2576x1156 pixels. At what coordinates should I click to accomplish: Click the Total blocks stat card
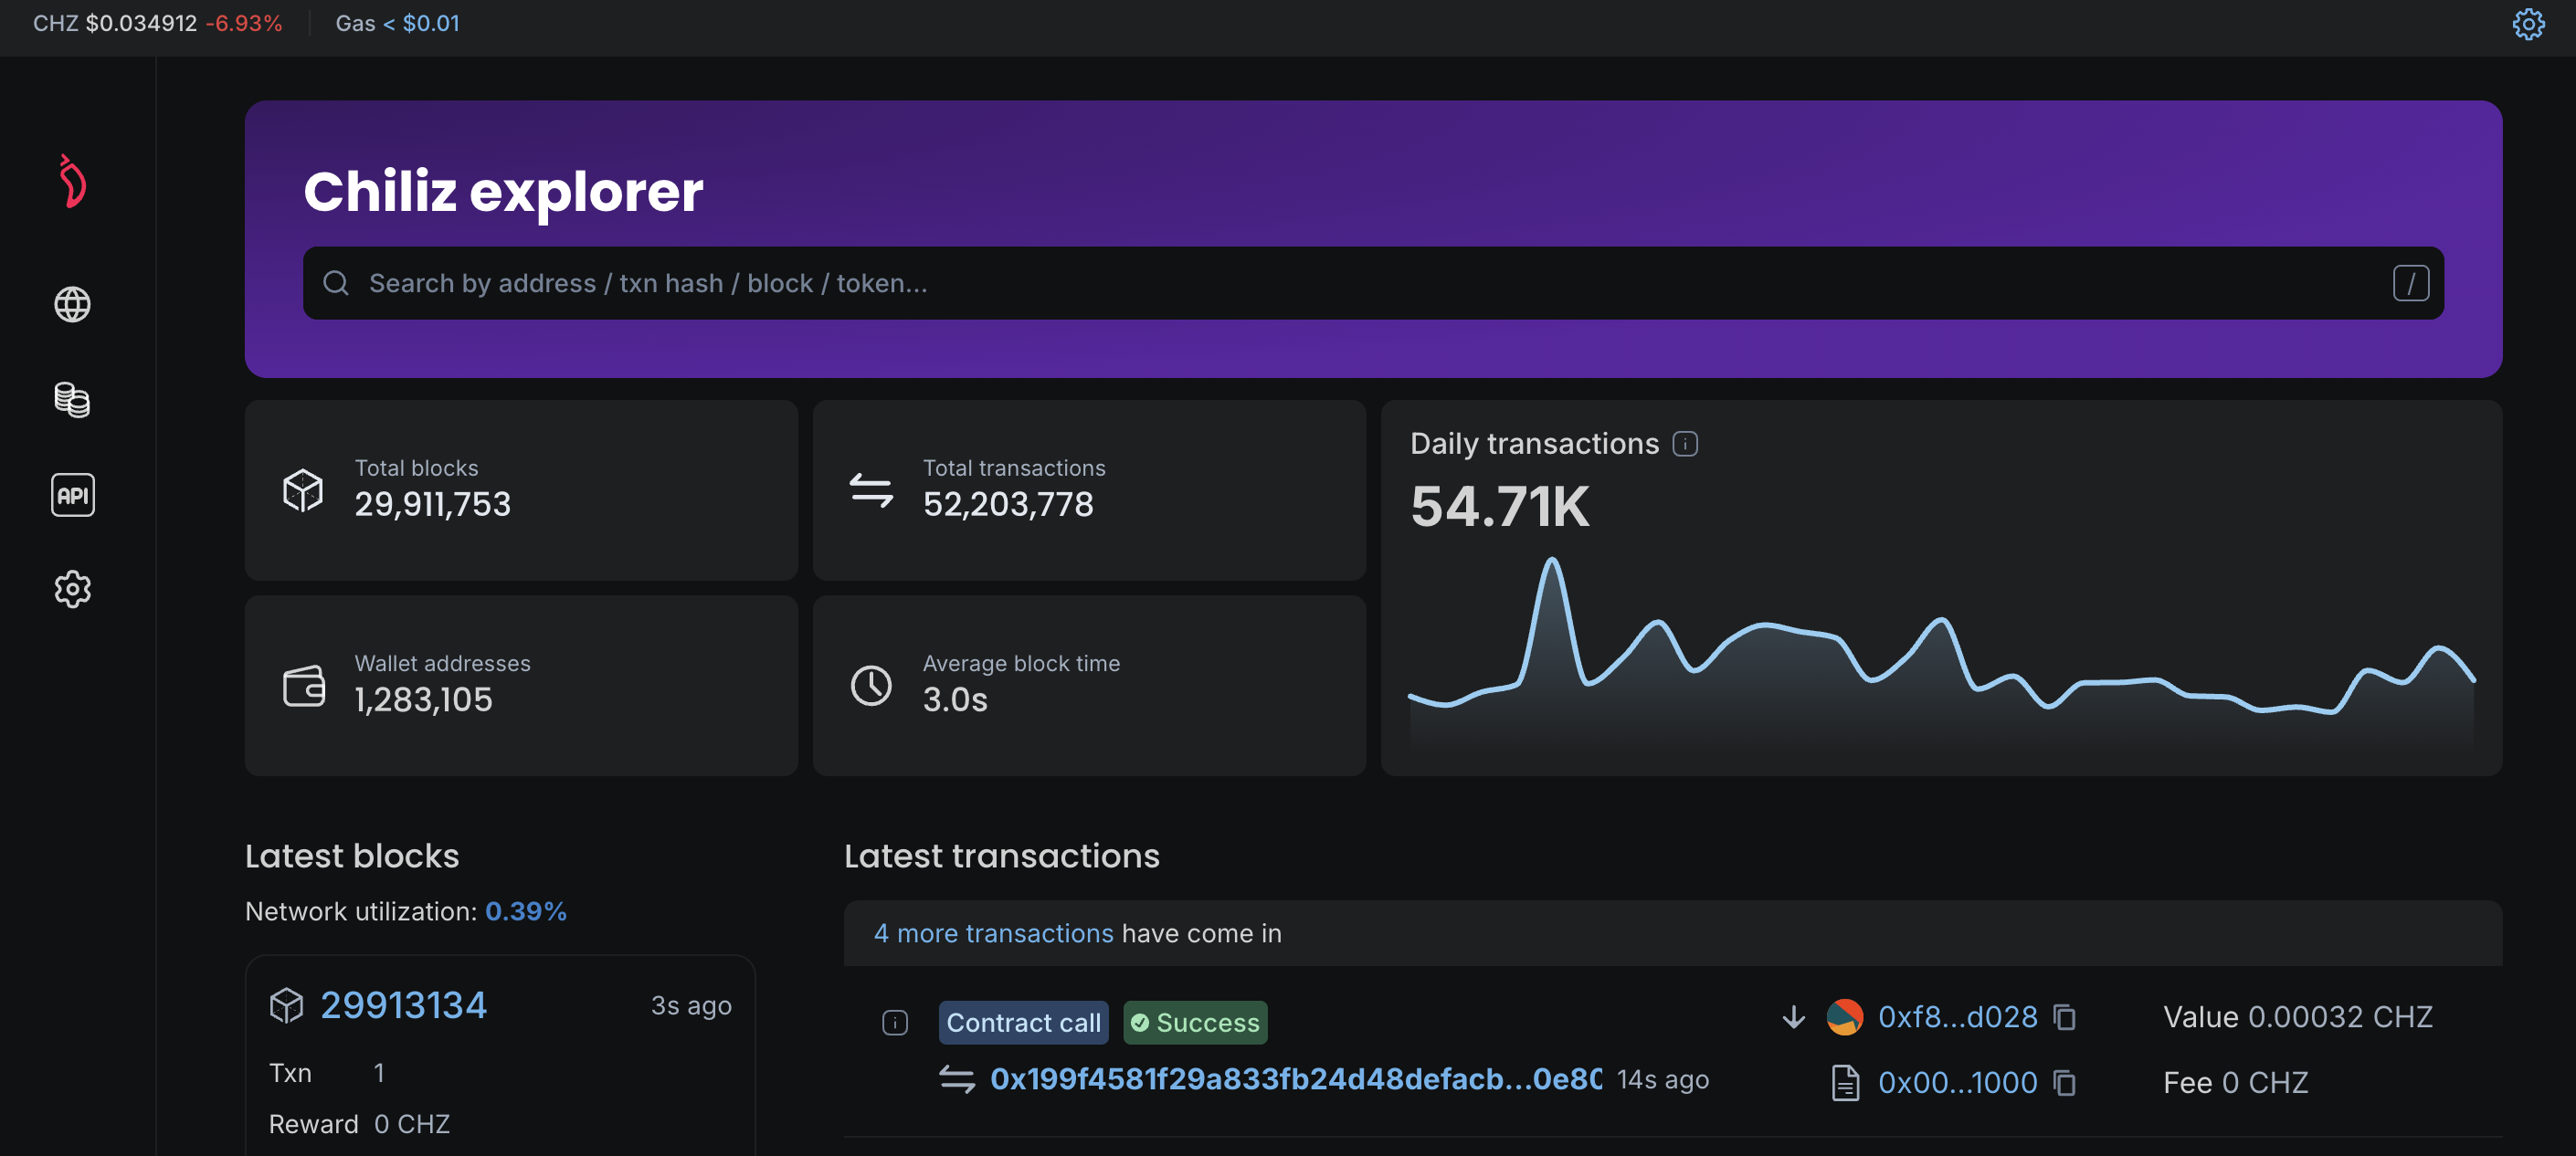(x=521, y=490)
